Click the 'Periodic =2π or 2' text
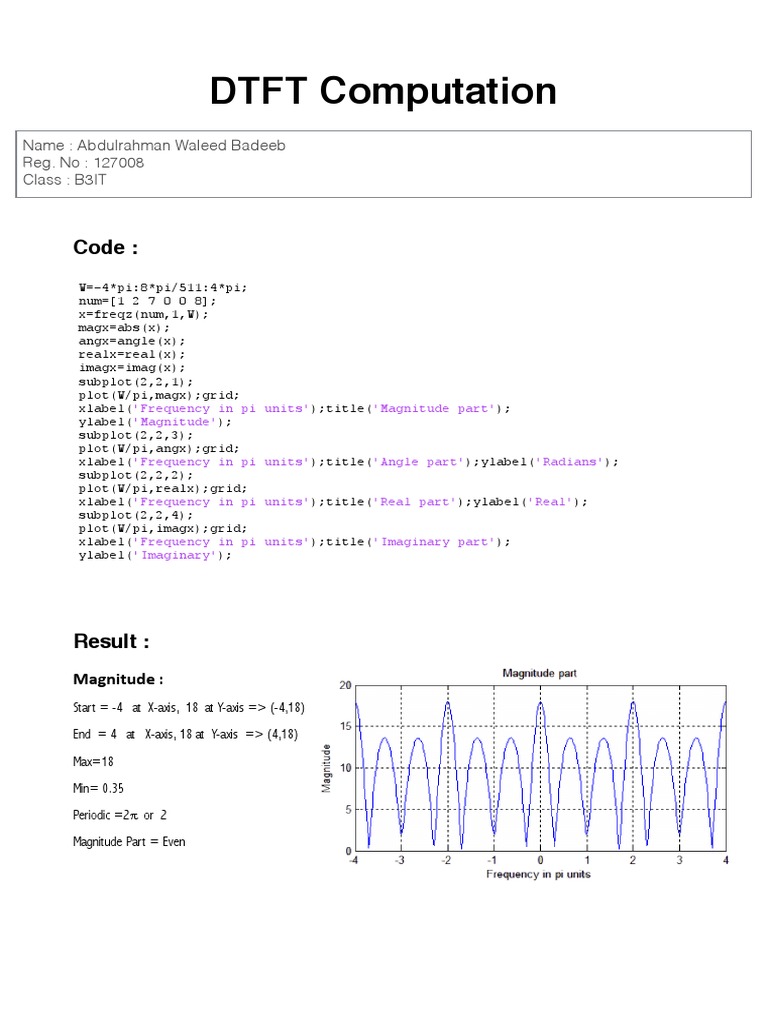768x1024 pixels. [120, 815]
